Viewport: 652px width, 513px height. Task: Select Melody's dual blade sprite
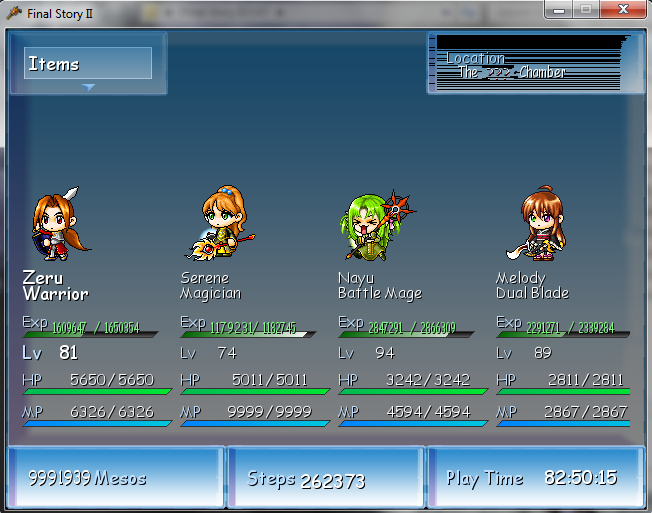pos(537,223)
